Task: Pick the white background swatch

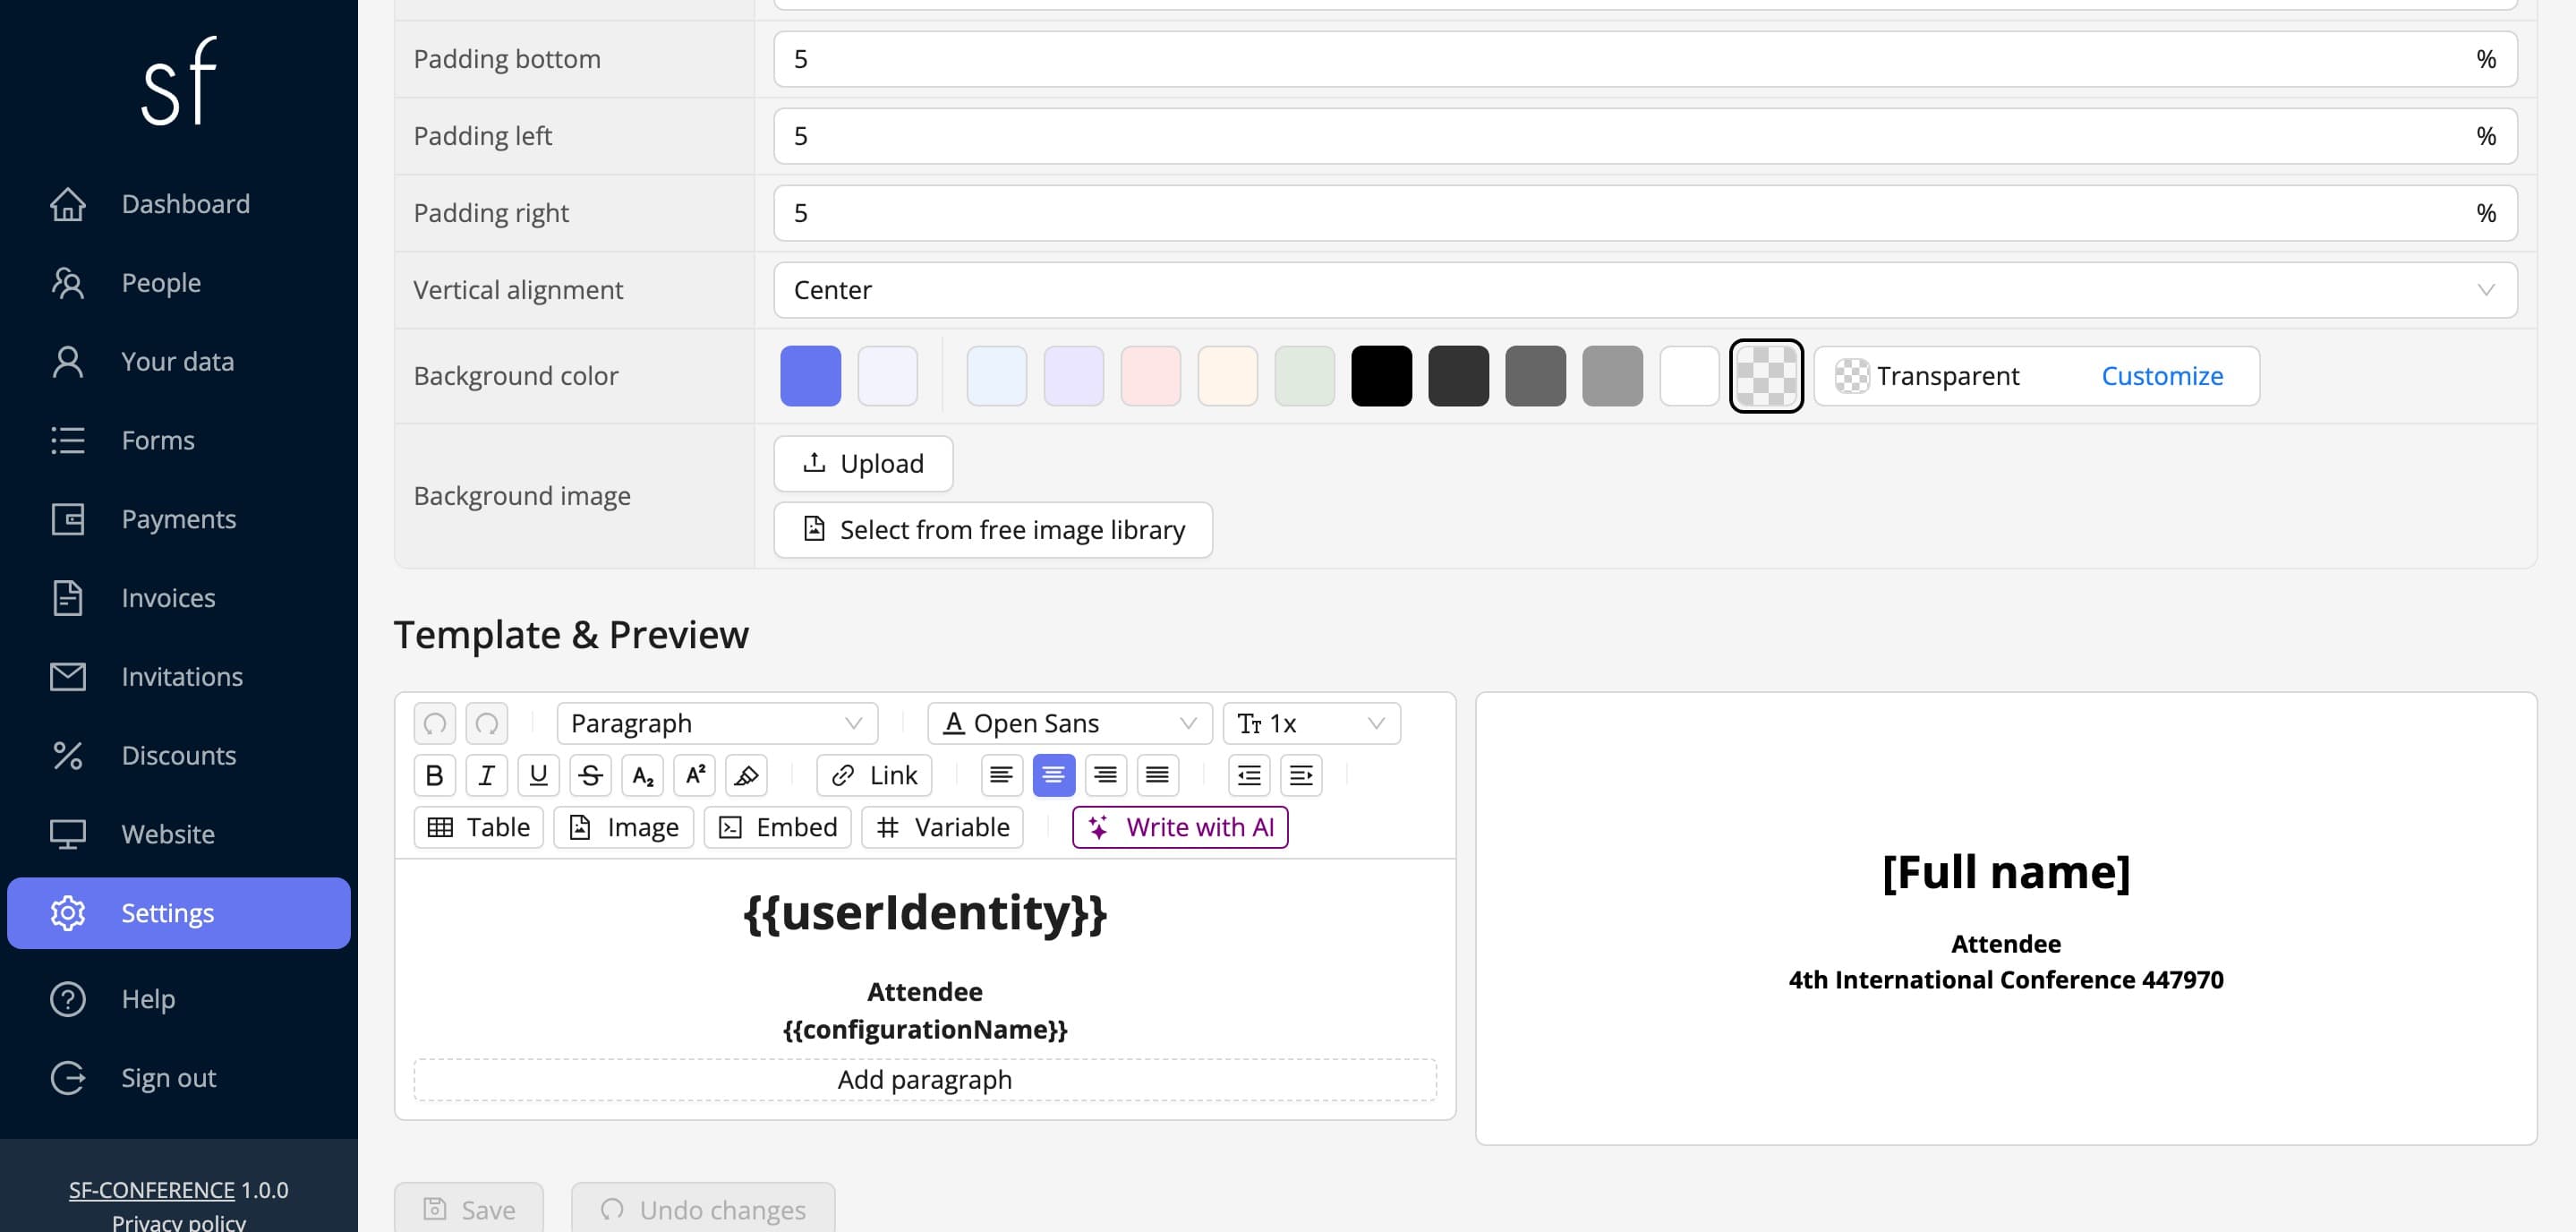Action: pos(1690,376)
